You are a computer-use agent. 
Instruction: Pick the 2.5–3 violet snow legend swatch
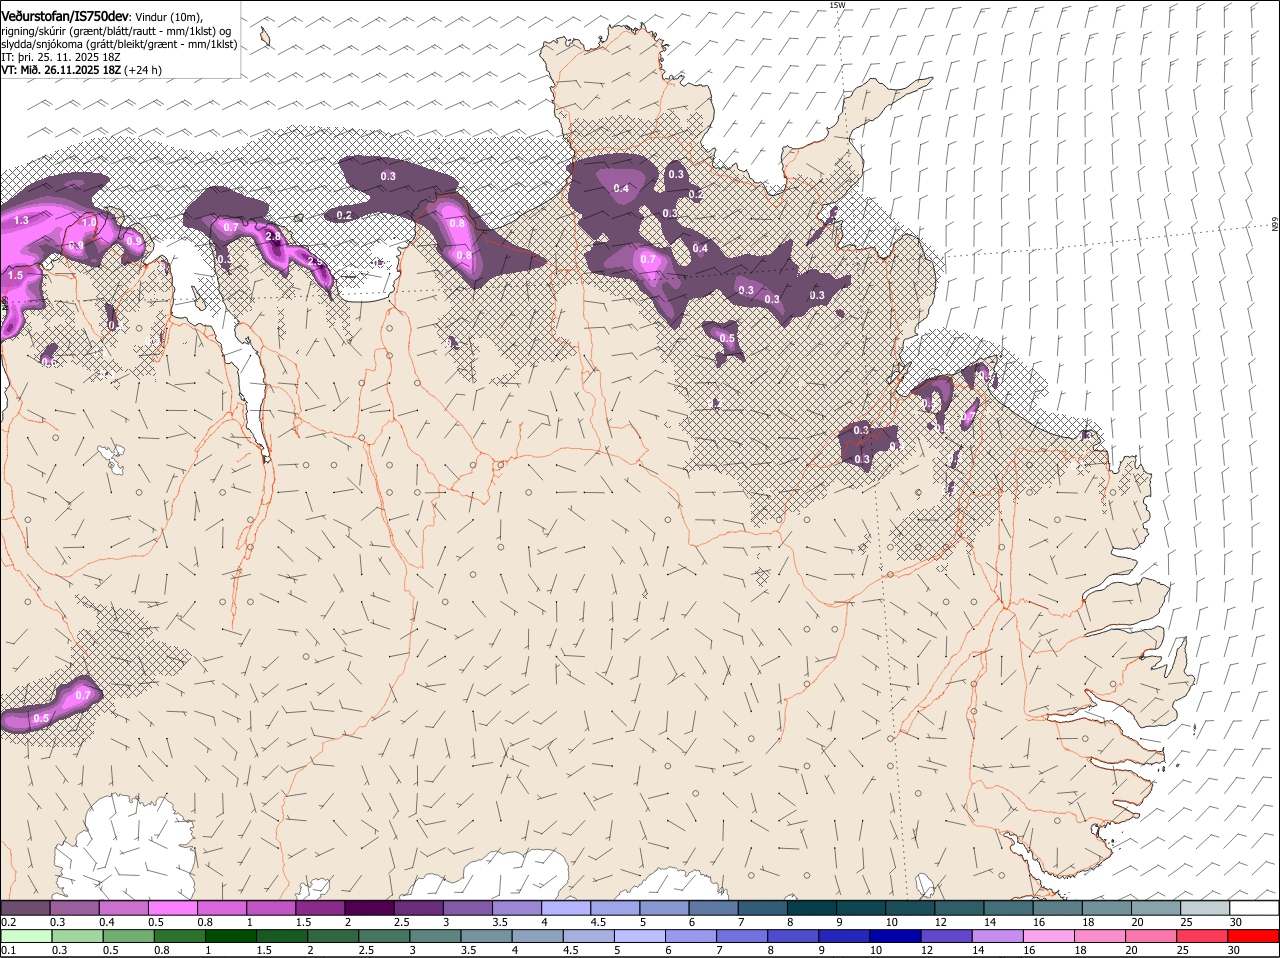418,908
